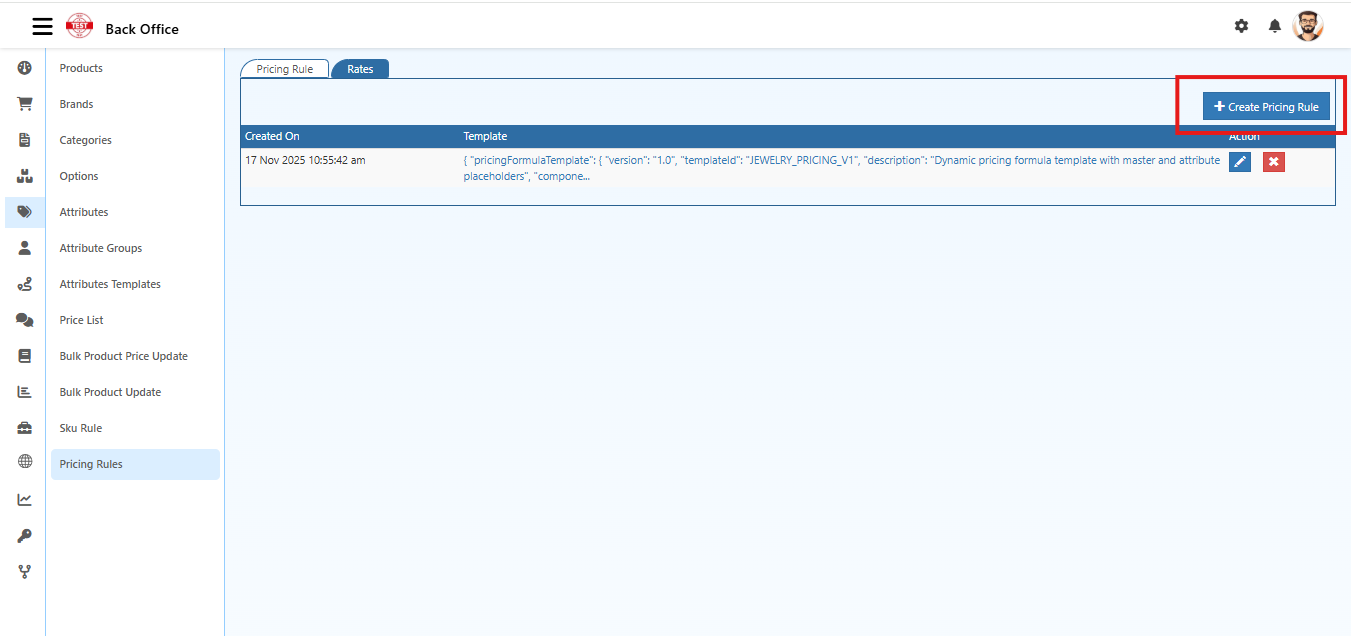
Task: Select Brands in the sidebar menu
Action: [76, 103]
